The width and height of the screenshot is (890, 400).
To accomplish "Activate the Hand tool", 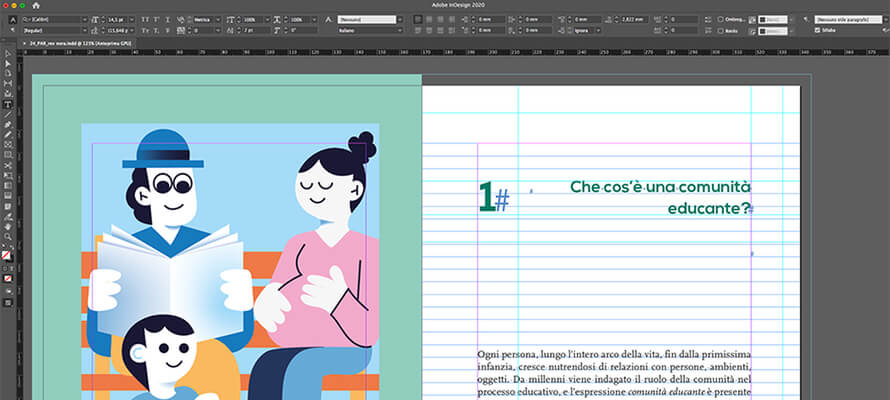I will pos(8,227).
